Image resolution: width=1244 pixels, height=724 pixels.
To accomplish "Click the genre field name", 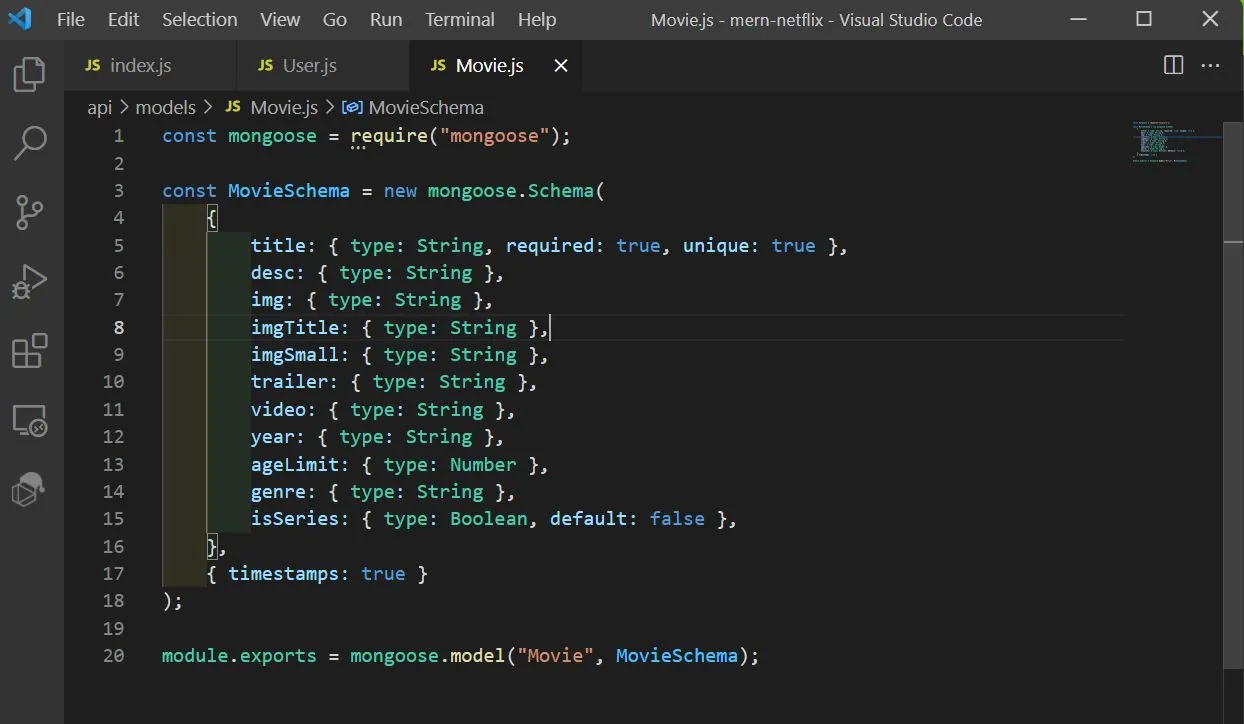I will 278,492.
